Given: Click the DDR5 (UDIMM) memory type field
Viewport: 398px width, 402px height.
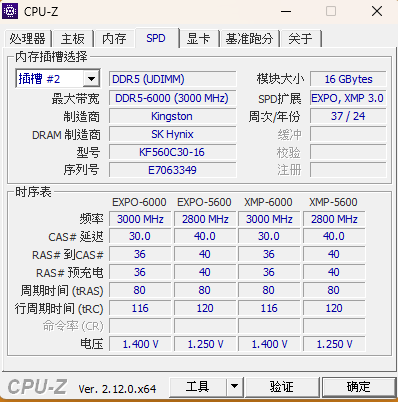Looking at the screenshot, I should point(173,79).
